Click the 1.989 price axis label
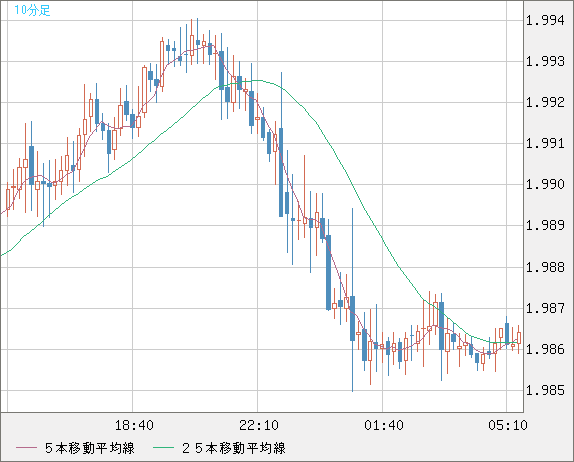This screenshot has width=574, height=462. tap(545, 225)
